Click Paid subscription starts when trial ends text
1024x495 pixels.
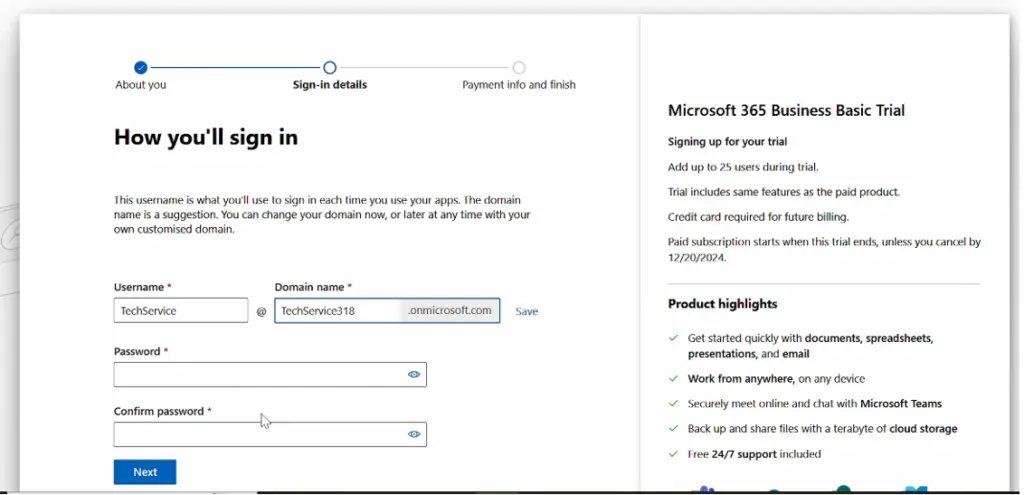824,249
